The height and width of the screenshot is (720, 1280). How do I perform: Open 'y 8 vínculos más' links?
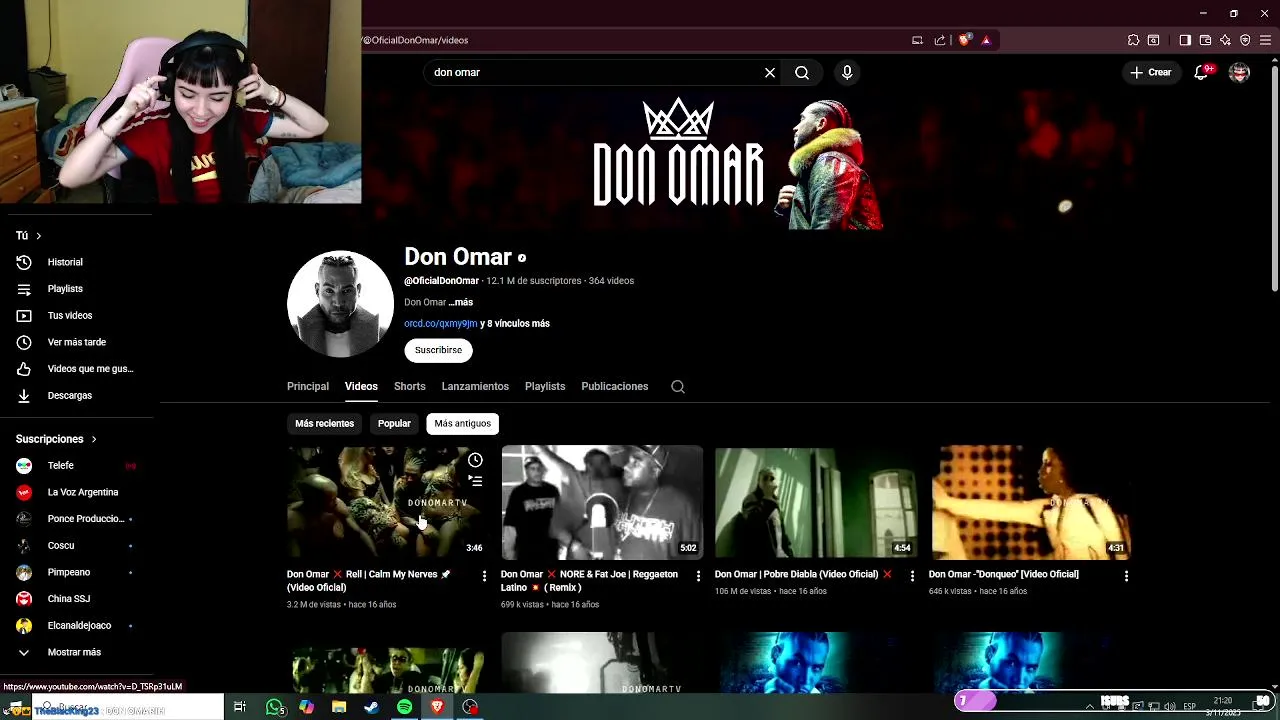click(515, 324)
